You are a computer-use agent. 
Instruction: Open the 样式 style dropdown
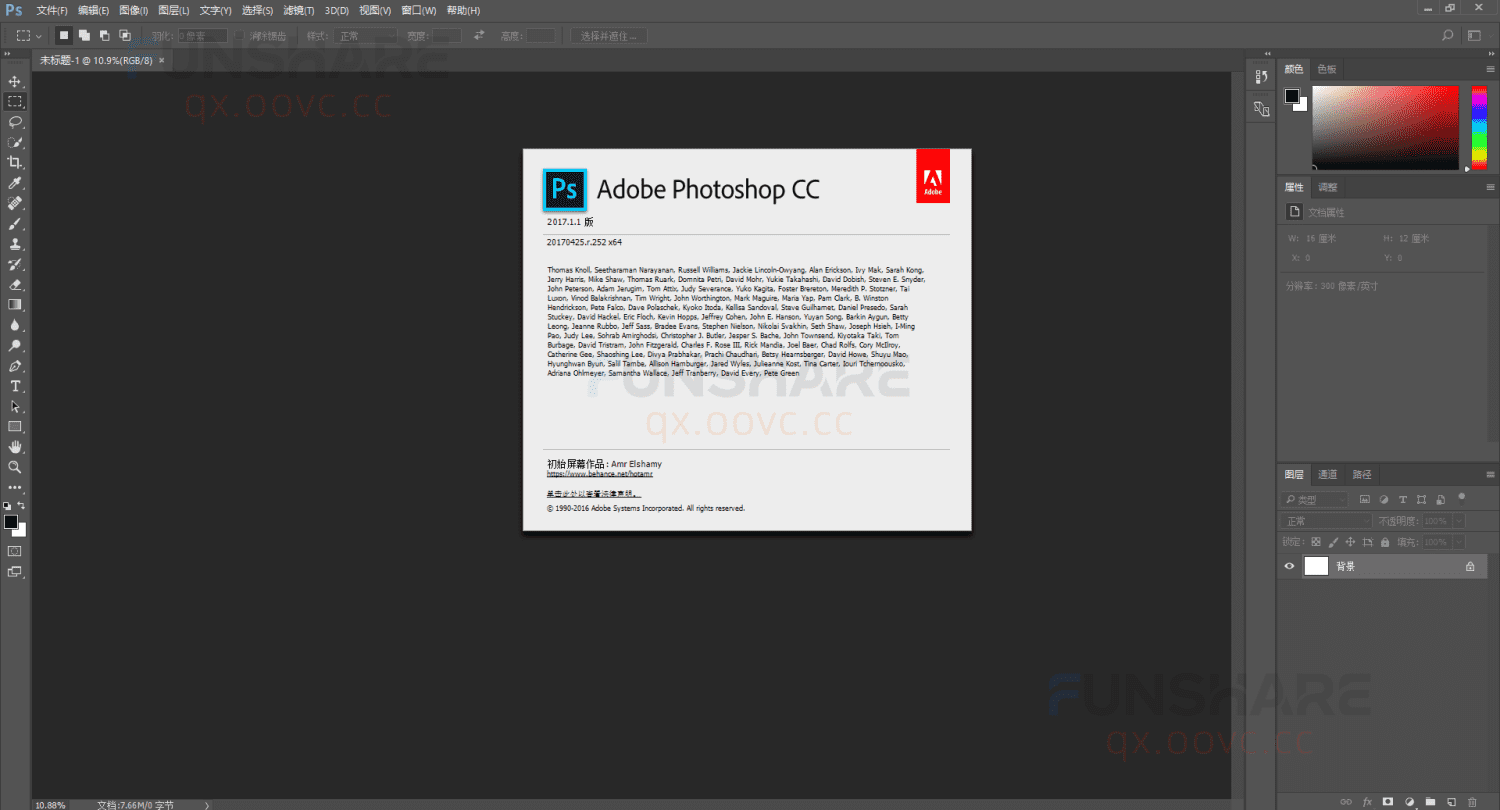click(366, 36)
